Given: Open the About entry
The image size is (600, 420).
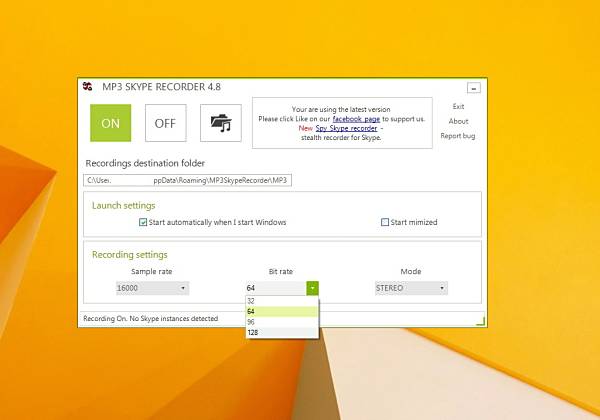Looking at the screenshot, I should 458,121.
